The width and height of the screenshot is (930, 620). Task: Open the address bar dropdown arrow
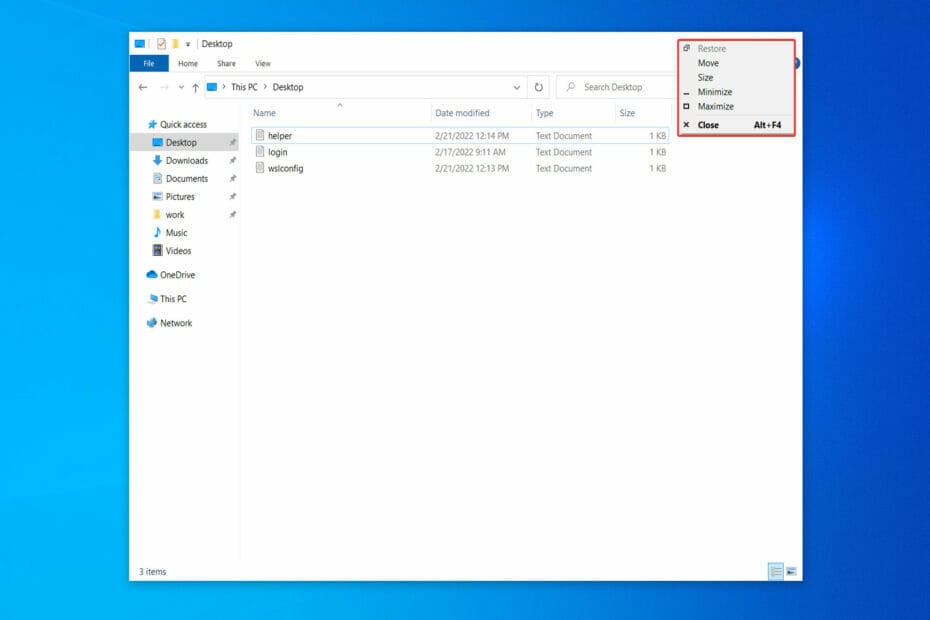[517, 87]
